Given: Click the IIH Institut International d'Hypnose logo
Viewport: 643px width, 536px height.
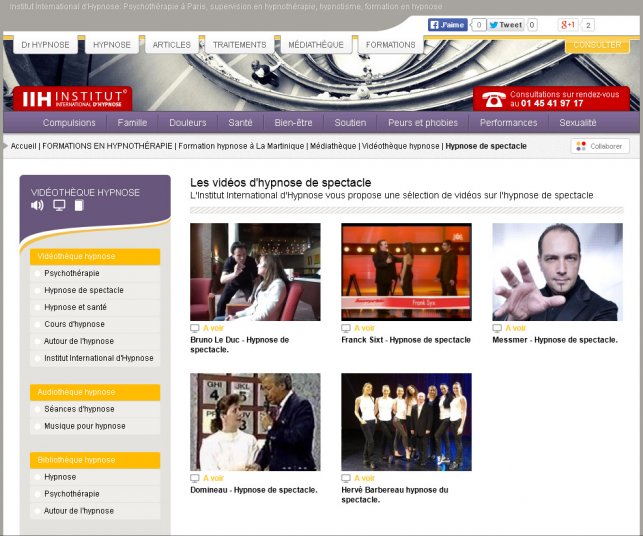Looking at the screenshot, I should [73, 98].
